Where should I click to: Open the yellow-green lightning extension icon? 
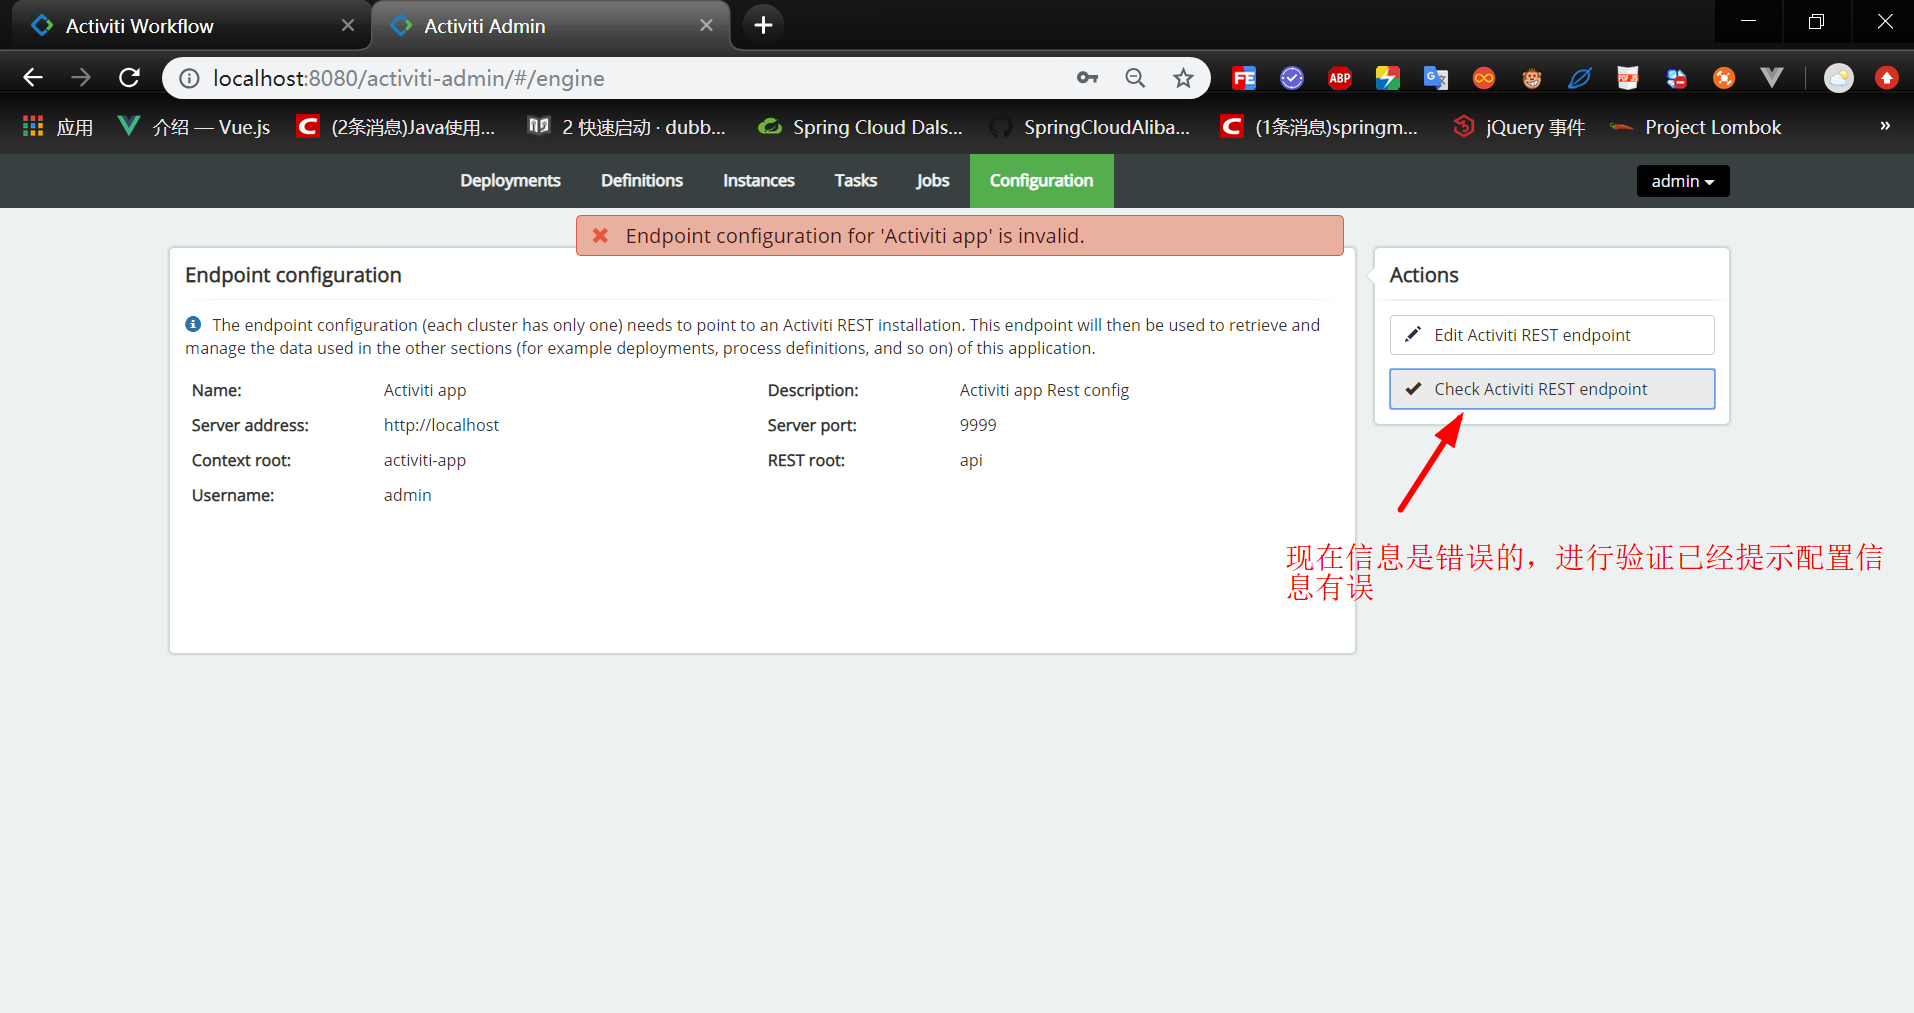pos(1387,78)
